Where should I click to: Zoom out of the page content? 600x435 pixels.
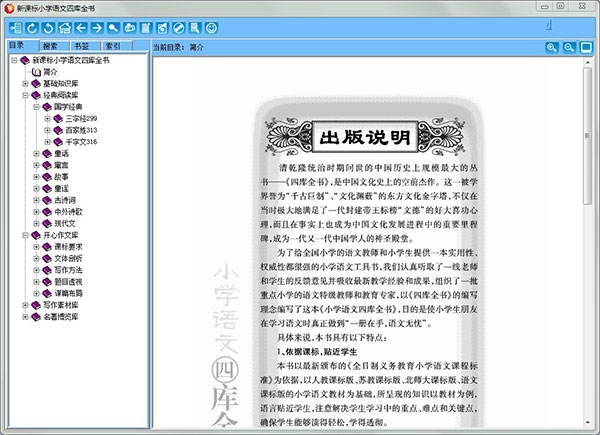pos(569,47)
